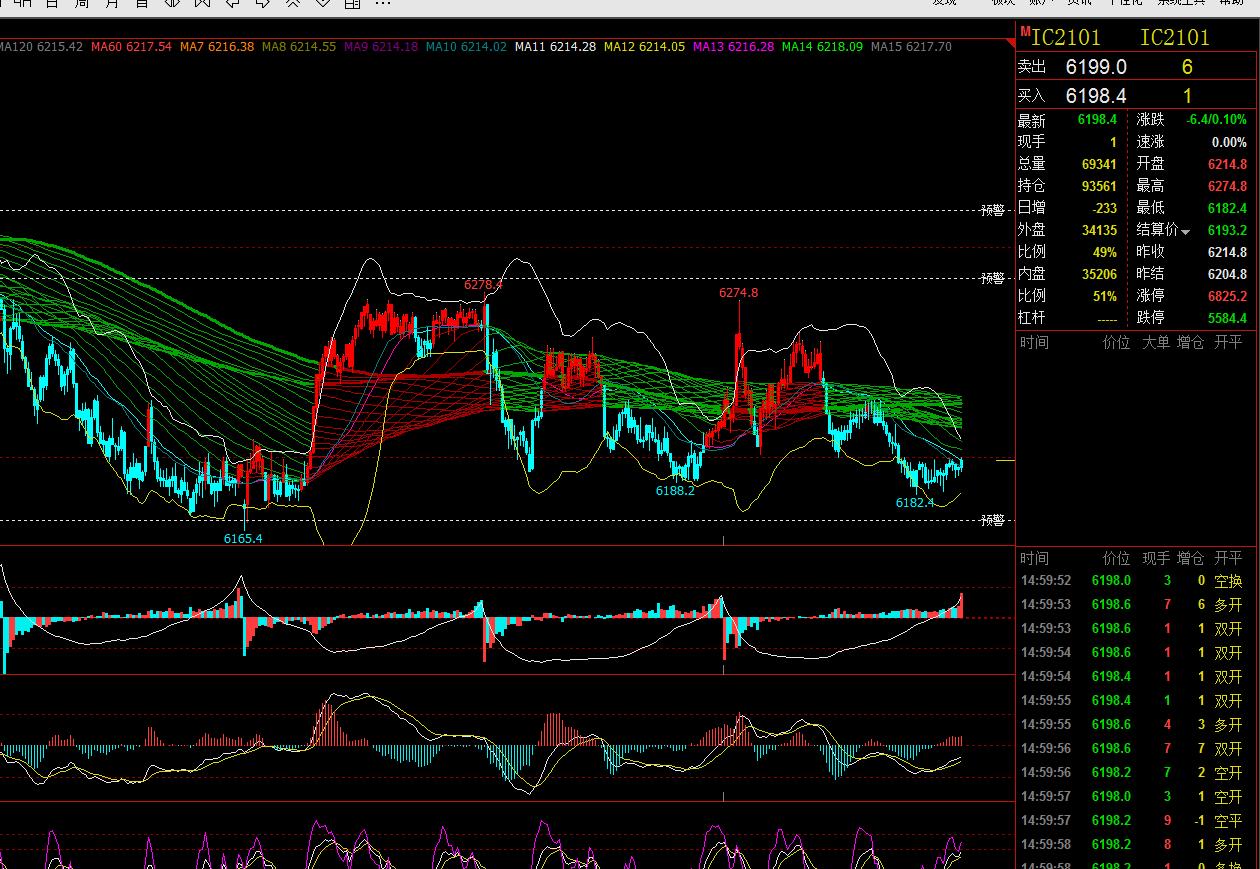Screen dimensions: 1260x869
Task: Click the 日增 value -233
Action: click(1105, 208)
